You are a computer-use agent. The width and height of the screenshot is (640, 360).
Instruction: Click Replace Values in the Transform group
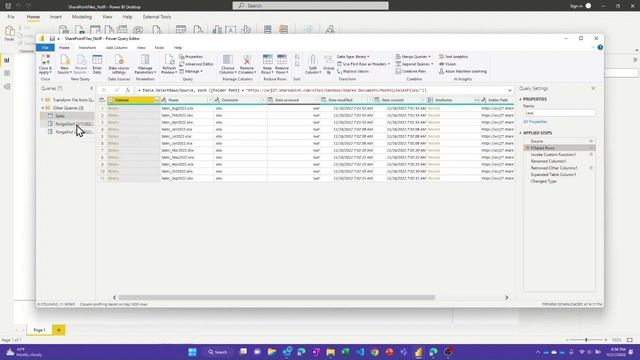tap(353, 71)
